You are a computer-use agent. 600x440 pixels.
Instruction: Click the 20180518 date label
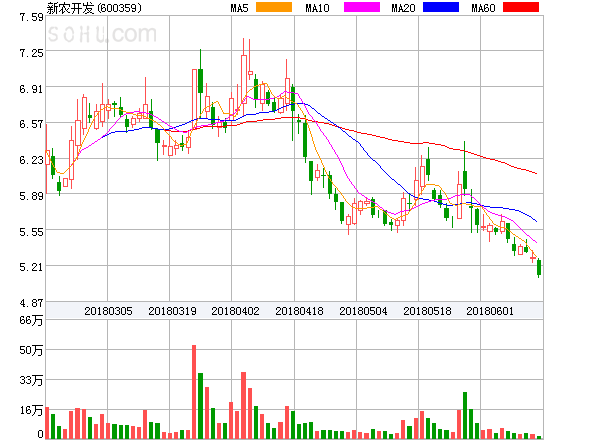click(427, 311)
